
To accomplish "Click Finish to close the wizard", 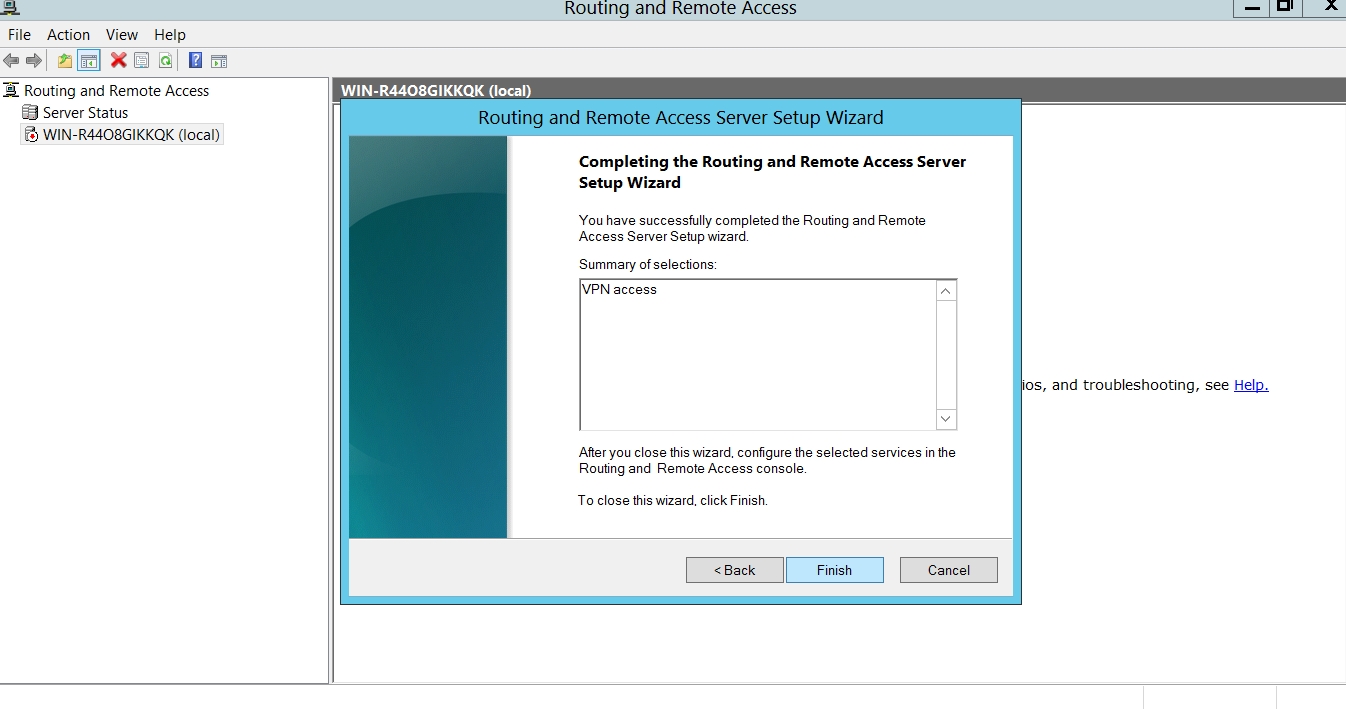I will (x=834, y=570).
